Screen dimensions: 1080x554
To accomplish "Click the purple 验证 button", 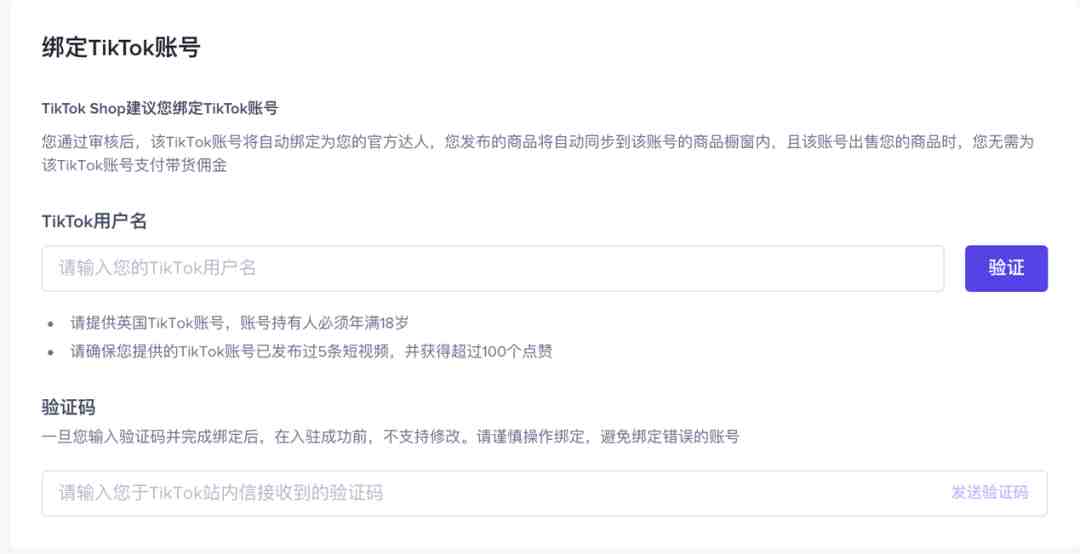I will click(x=1006, y=268).
